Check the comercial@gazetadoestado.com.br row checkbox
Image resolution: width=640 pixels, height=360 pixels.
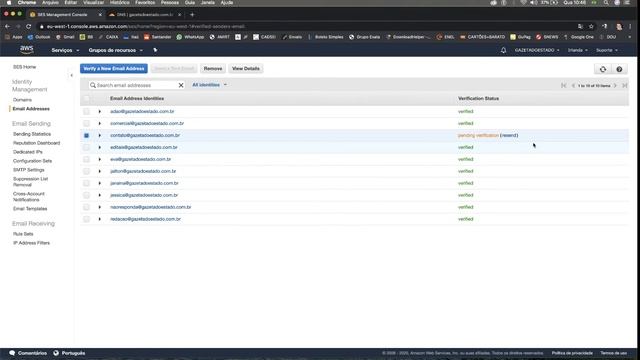tap(87, 123)
